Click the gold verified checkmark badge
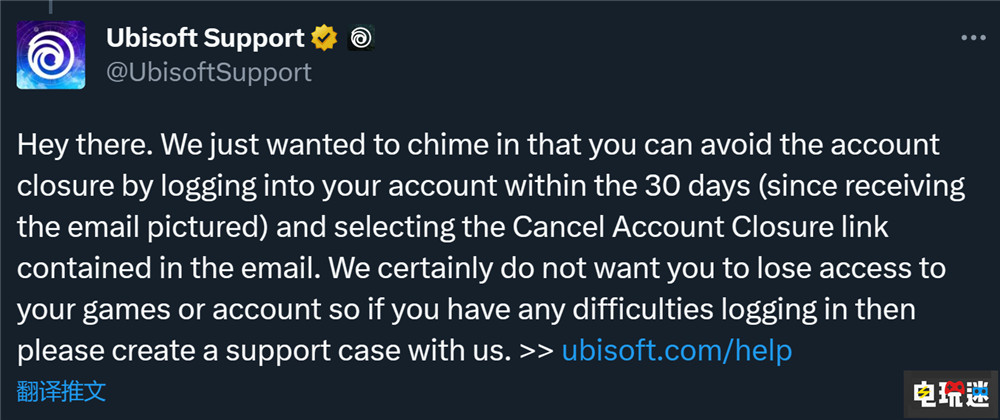The width and height of the screenshot is (1000, 420). [323, 39]
